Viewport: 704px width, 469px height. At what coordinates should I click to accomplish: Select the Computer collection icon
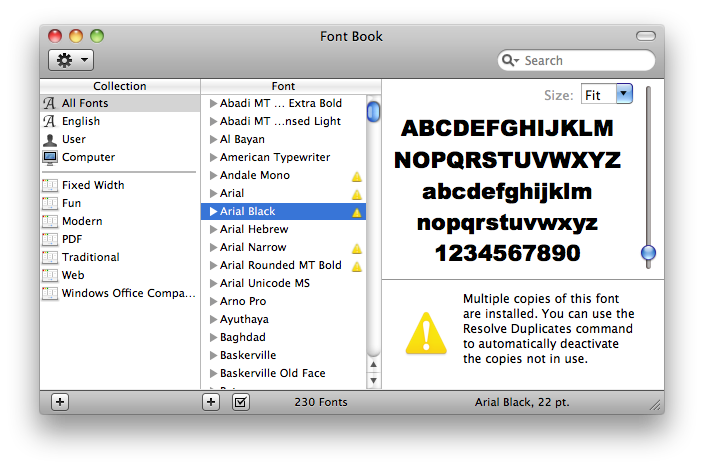(50, 157)
